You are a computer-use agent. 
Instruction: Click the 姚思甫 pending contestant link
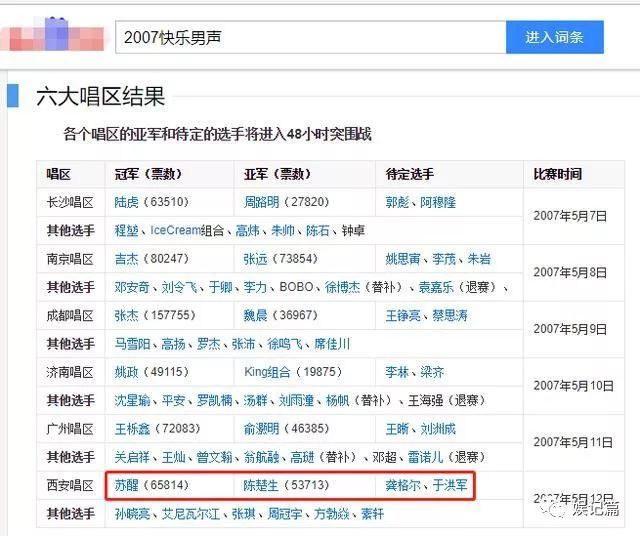tap(403, 259)
